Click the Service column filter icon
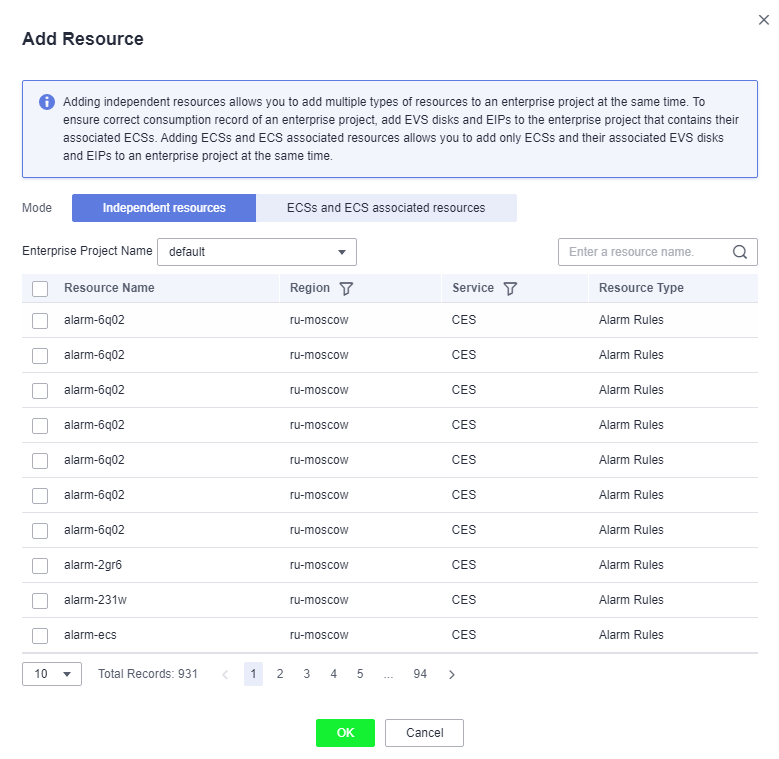The height and width of the screenshot is (759, 779). tap(510, 289)
